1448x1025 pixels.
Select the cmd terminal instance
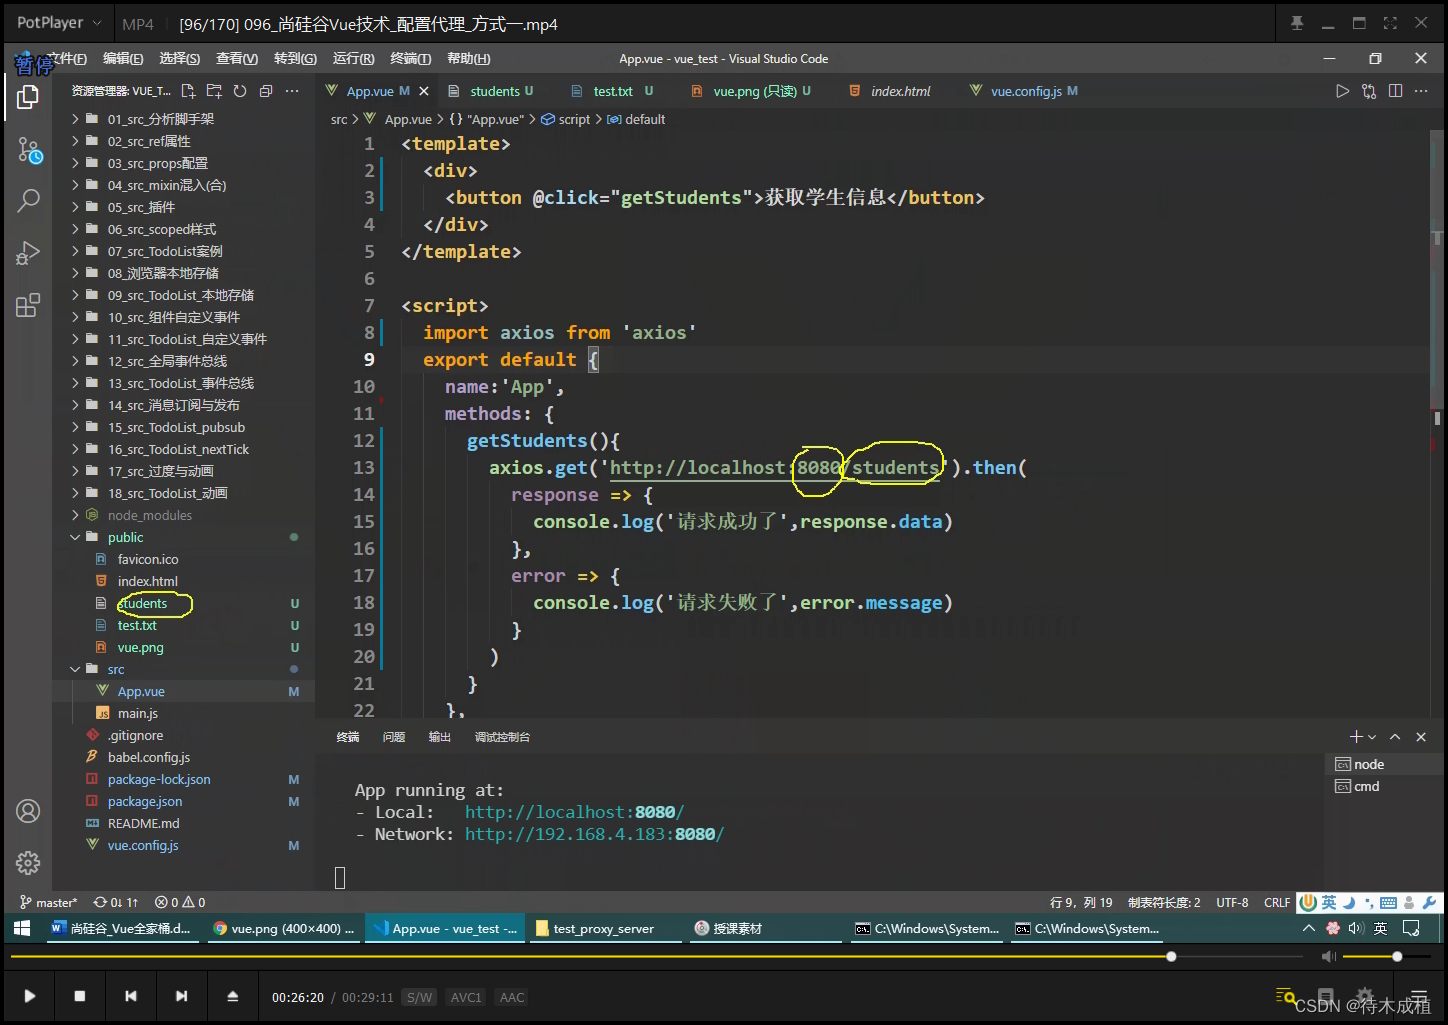(x=1383, y=786)
